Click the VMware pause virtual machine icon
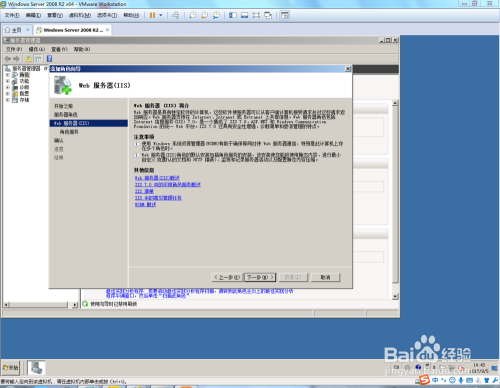Viewport: 500px width, 388px height. tap(152, 15)
